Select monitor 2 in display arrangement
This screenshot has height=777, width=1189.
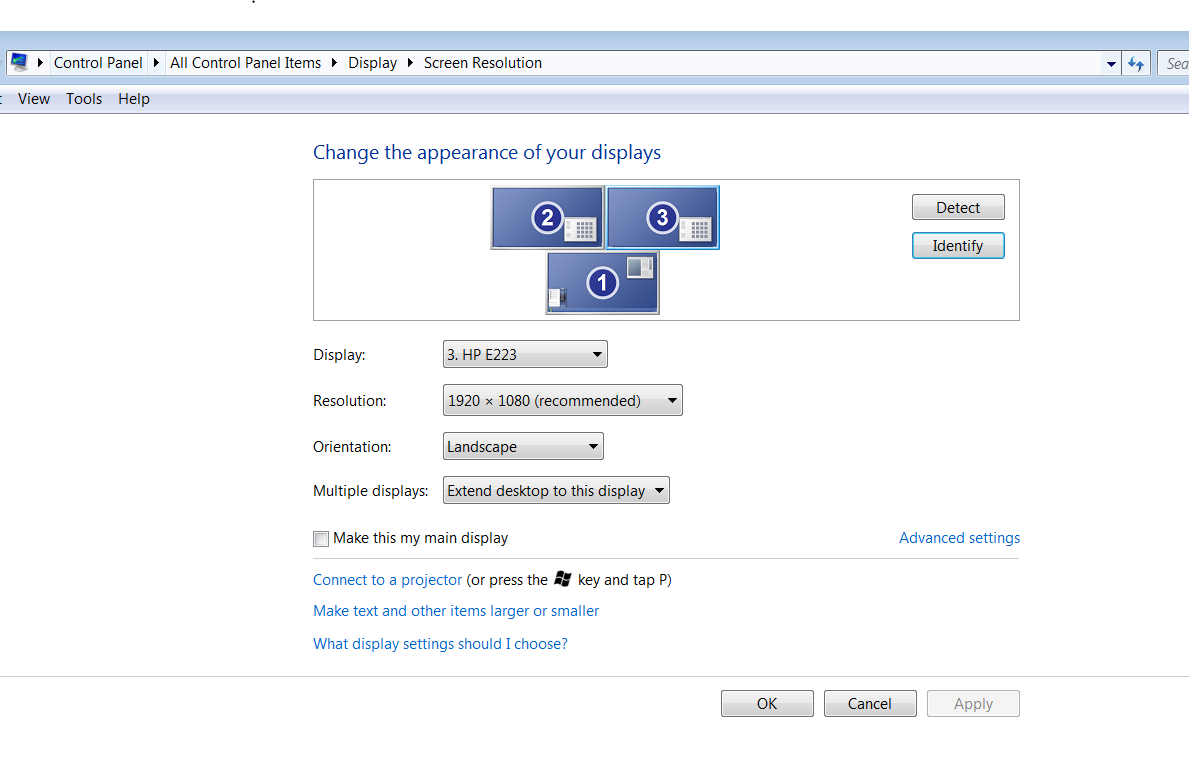click(547, 218)
